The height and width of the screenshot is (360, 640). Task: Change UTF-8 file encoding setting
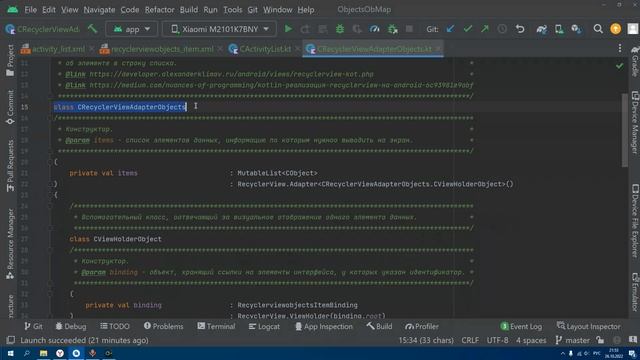(497, 340)
